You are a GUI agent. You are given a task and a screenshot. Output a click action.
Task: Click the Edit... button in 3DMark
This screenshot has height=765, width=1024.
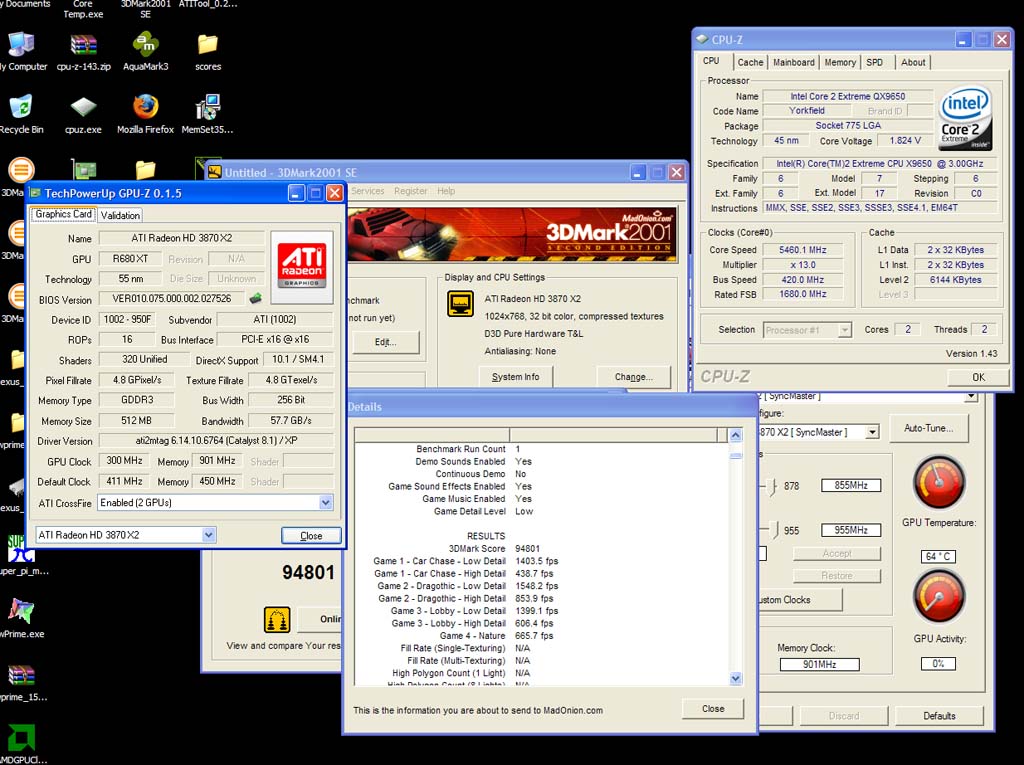(x=385, y=342)
